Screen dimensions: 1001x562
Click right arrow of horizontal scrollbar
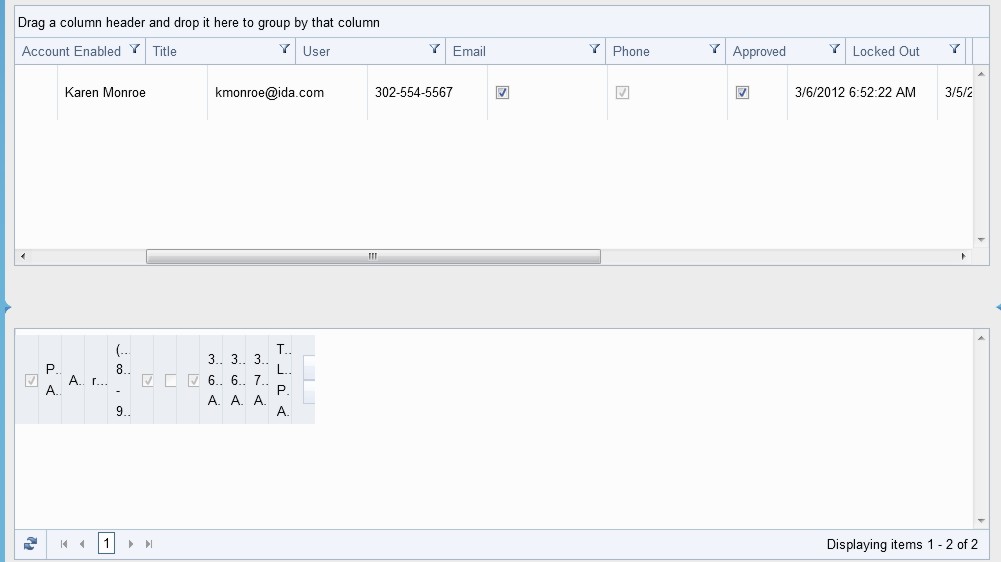(963, 256)
